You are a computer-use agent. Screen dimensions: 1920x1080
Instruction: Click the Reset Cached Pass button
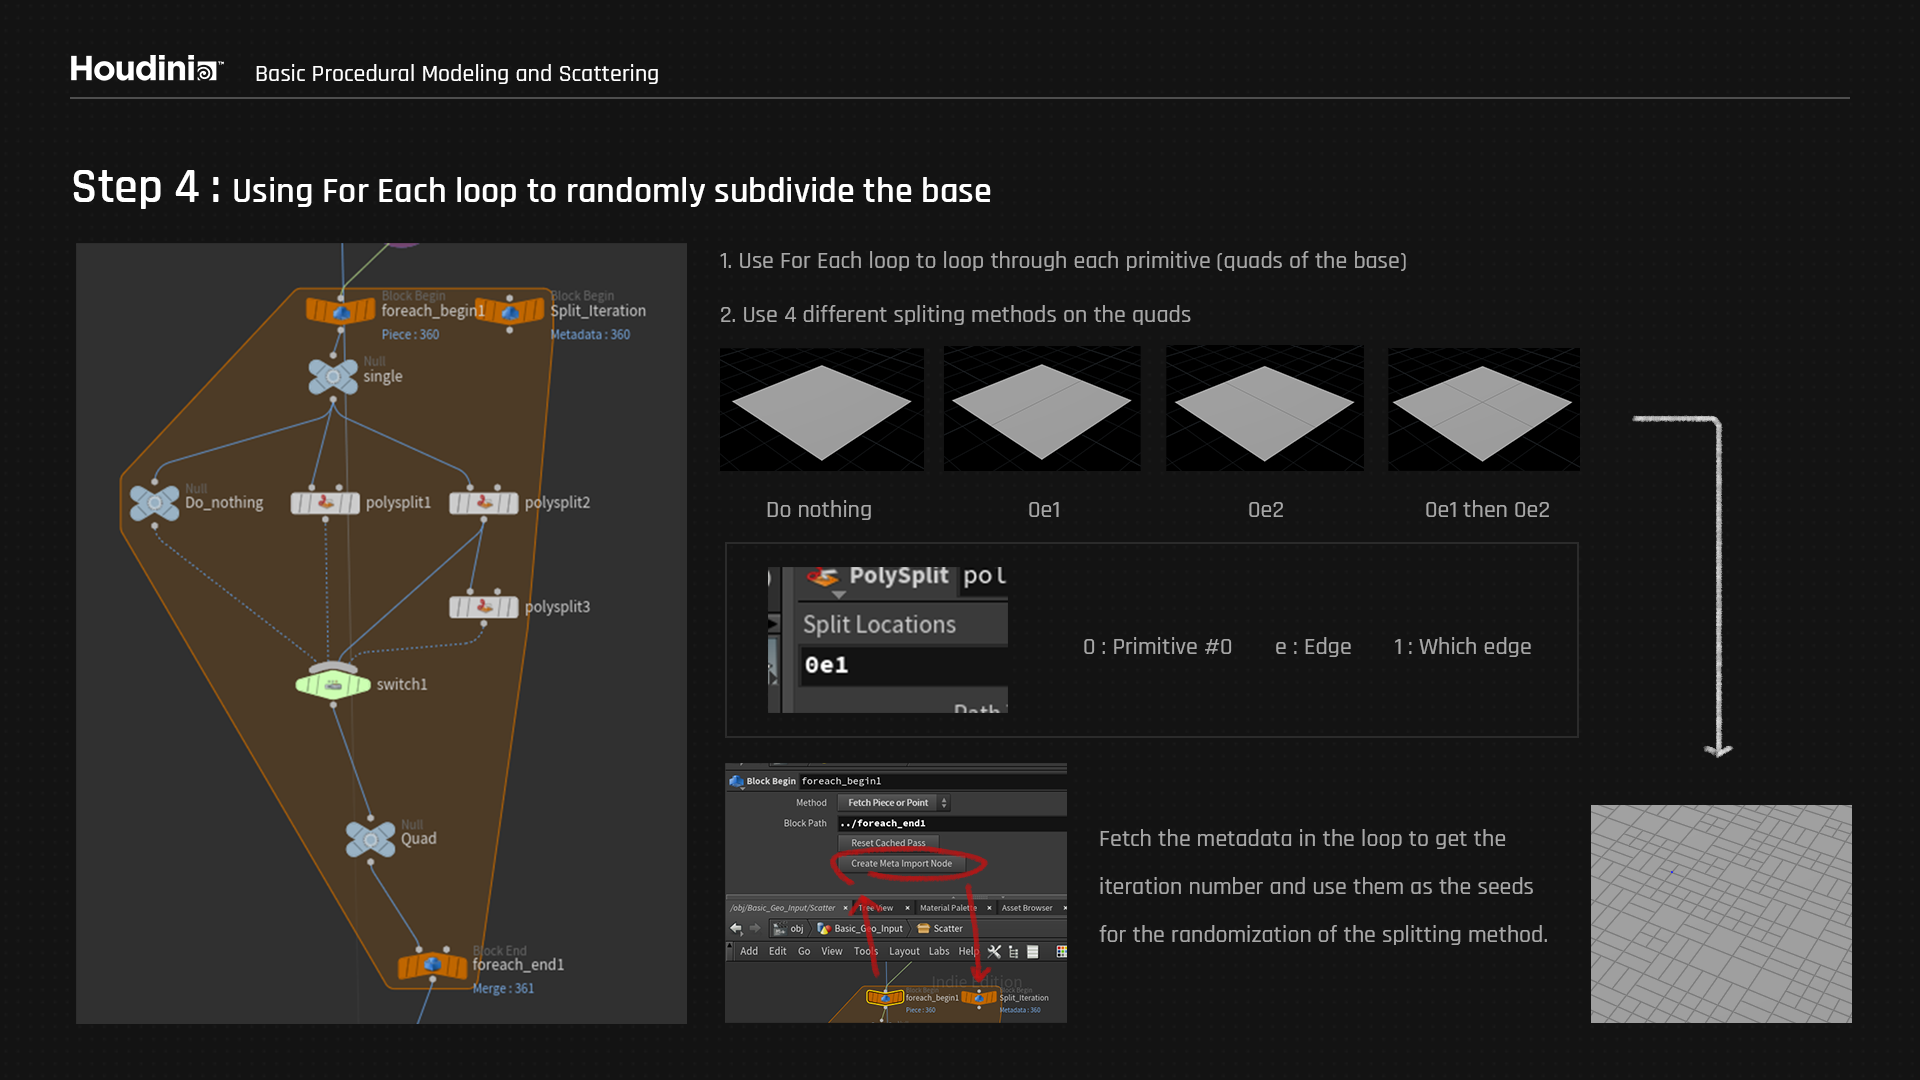click(x=888, y=843)
